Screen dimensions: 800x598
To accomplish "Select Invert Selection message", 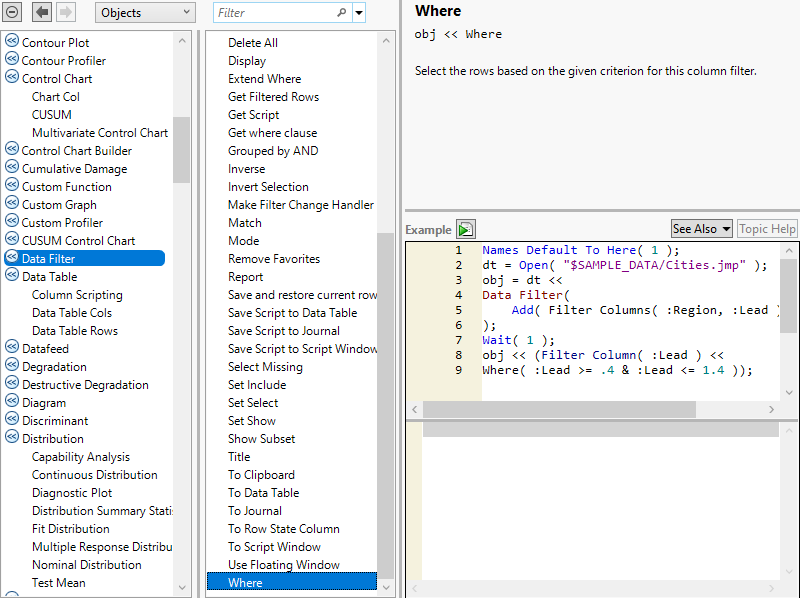I will (x=268, y=187).
